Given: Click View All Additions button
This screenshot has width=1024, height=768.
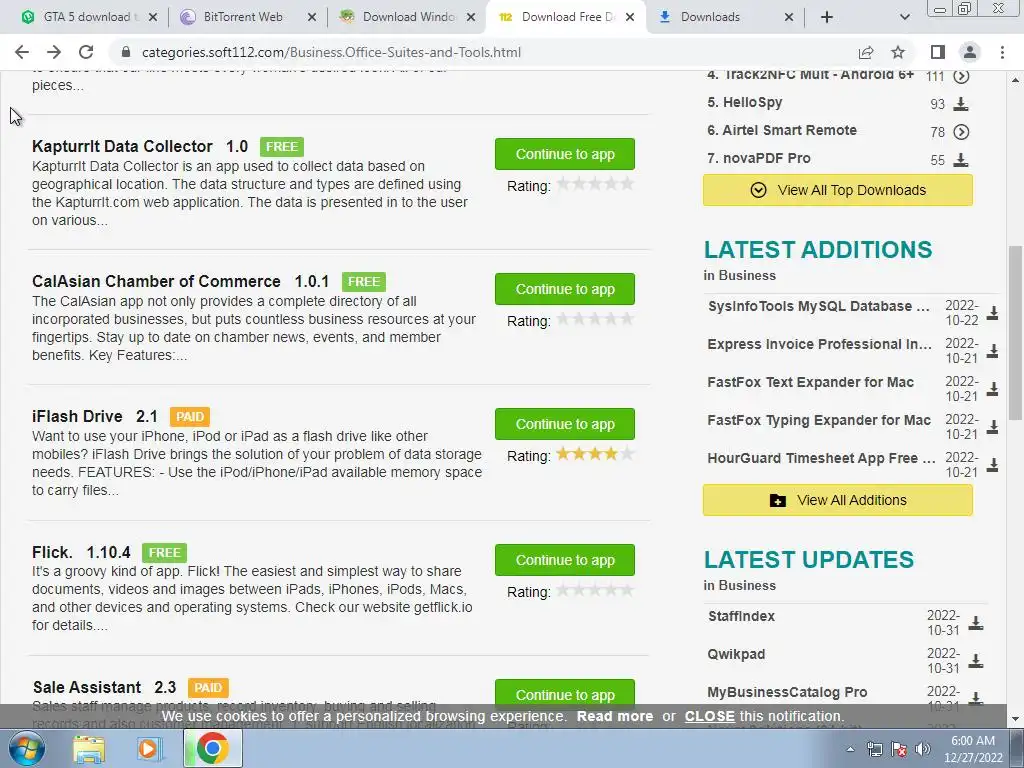Looking at the screenshot, I should coord(838,500).
